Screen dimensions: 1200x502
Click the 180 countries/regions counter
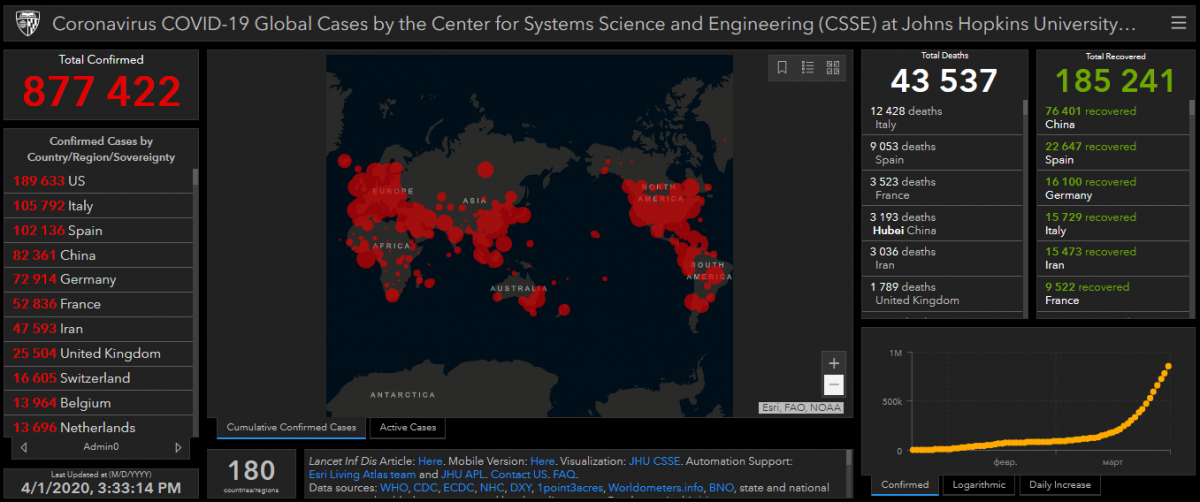coord(251,474)
